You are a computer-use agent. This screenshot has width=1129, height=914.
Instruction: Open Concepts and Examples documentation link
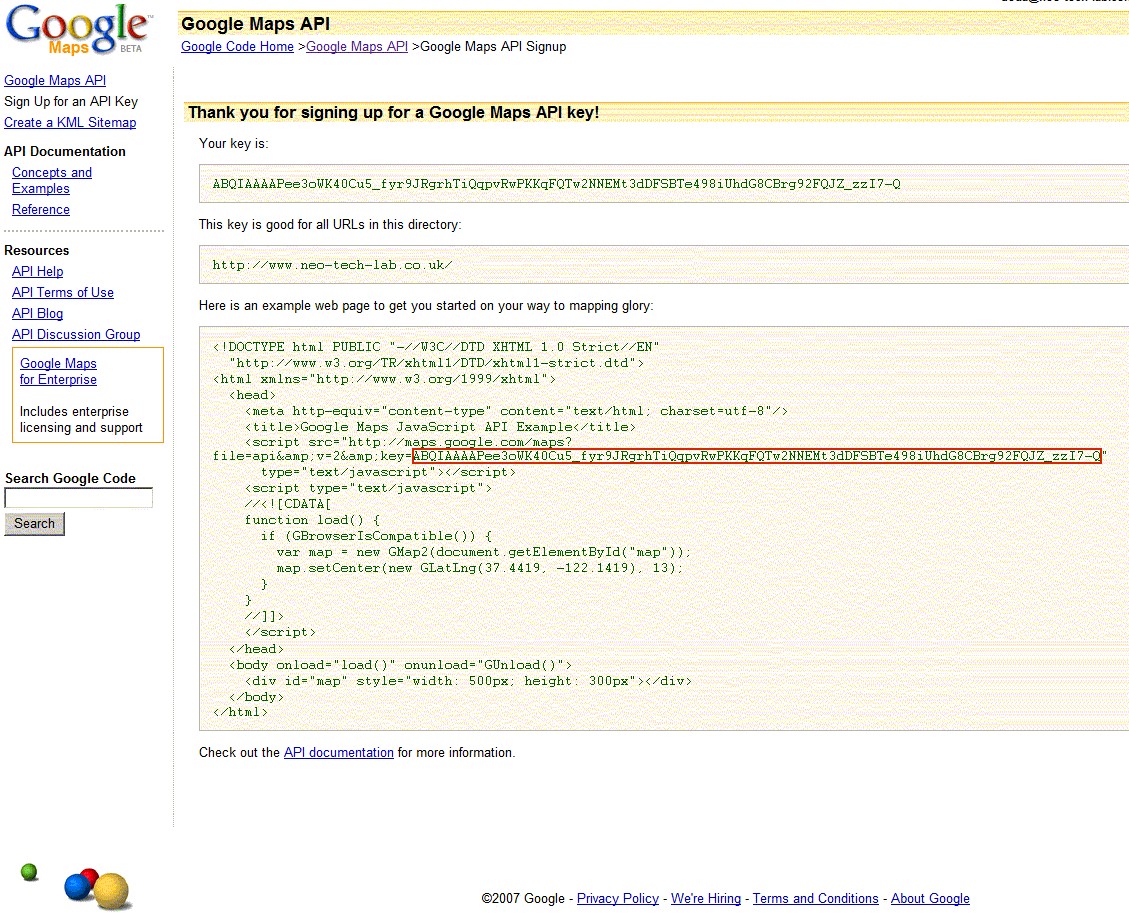pyautogui.click(x=52, y=180)
